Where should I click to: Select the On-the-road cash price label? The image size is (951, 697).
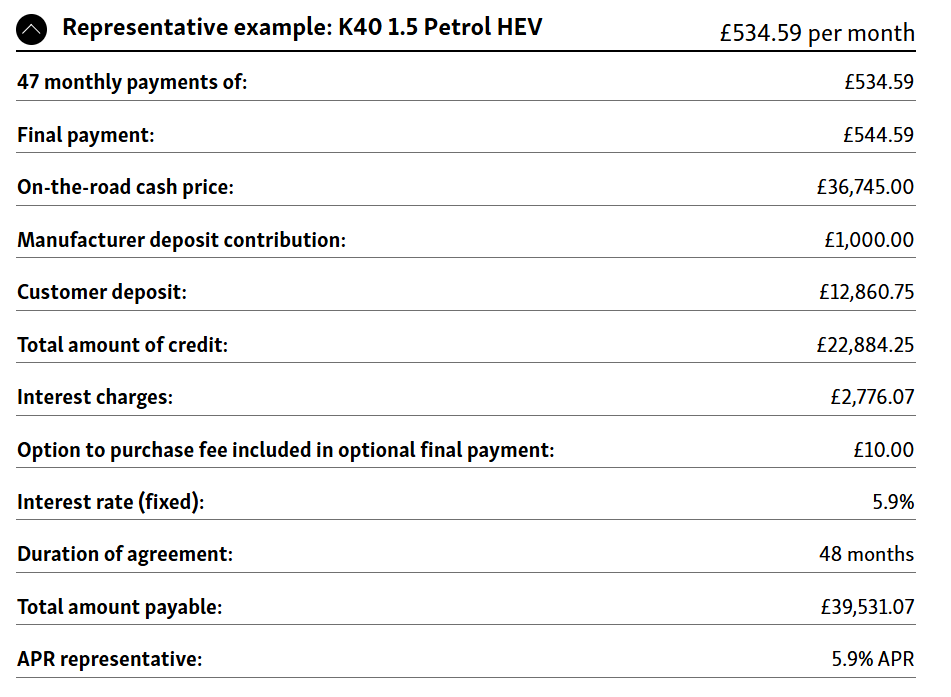coord(125,187)
